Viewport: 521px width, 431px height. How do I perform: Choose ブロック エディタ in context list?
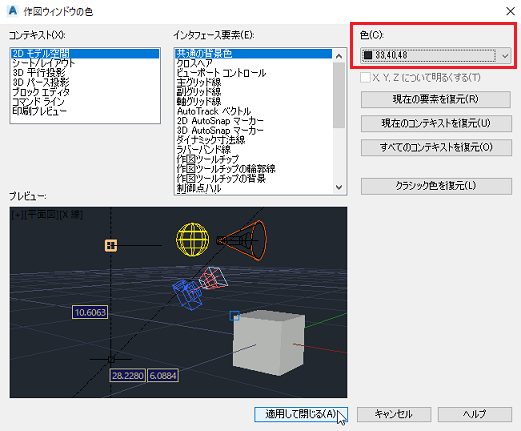41,92
